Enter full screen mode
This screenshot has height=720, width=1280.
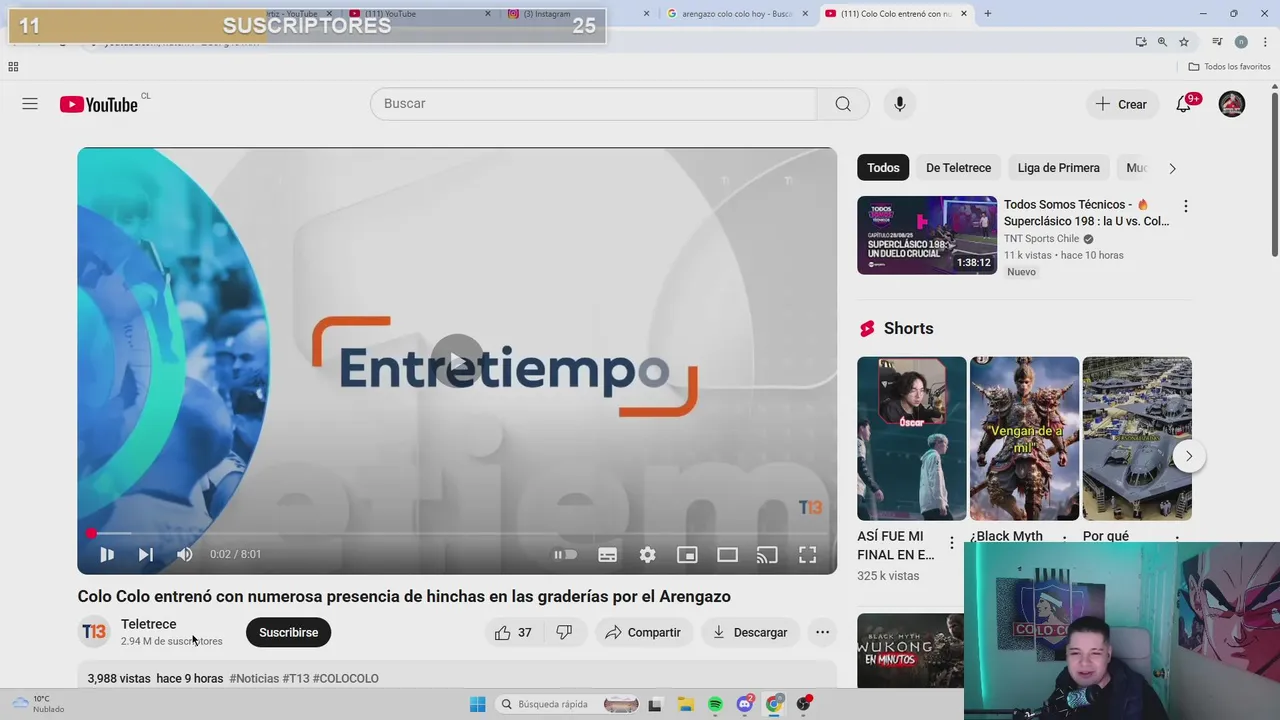pos(807,555)
